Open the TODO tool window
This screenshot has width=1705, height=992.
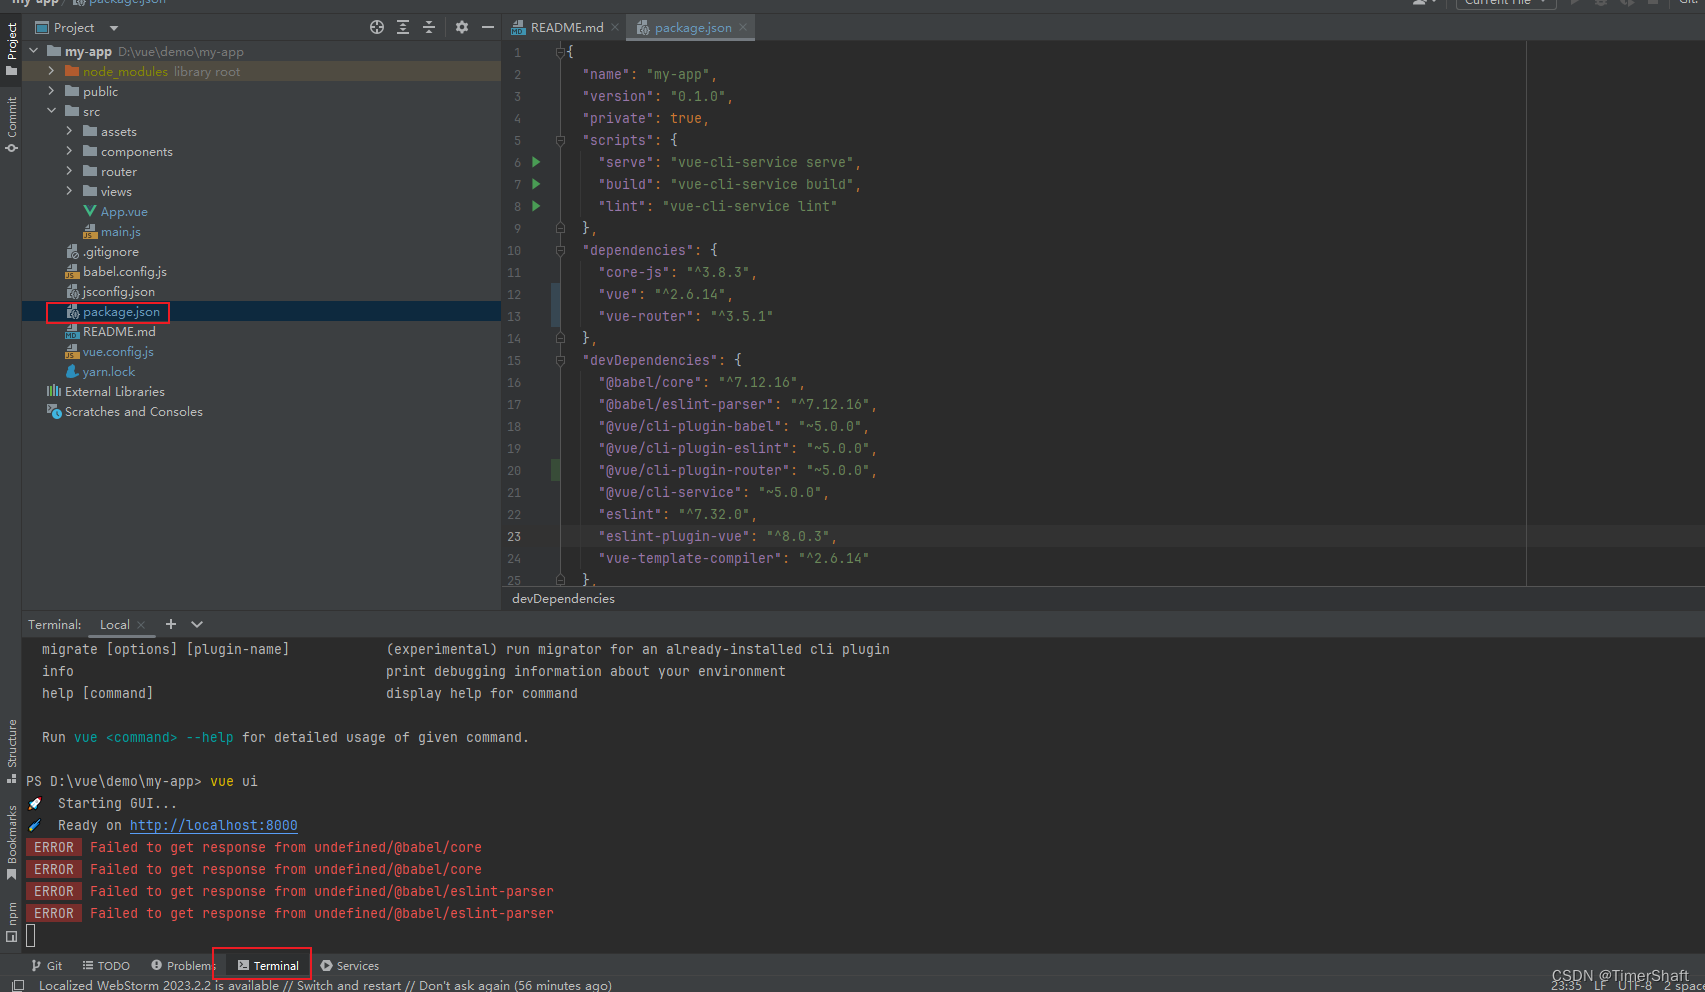[106, 966]
